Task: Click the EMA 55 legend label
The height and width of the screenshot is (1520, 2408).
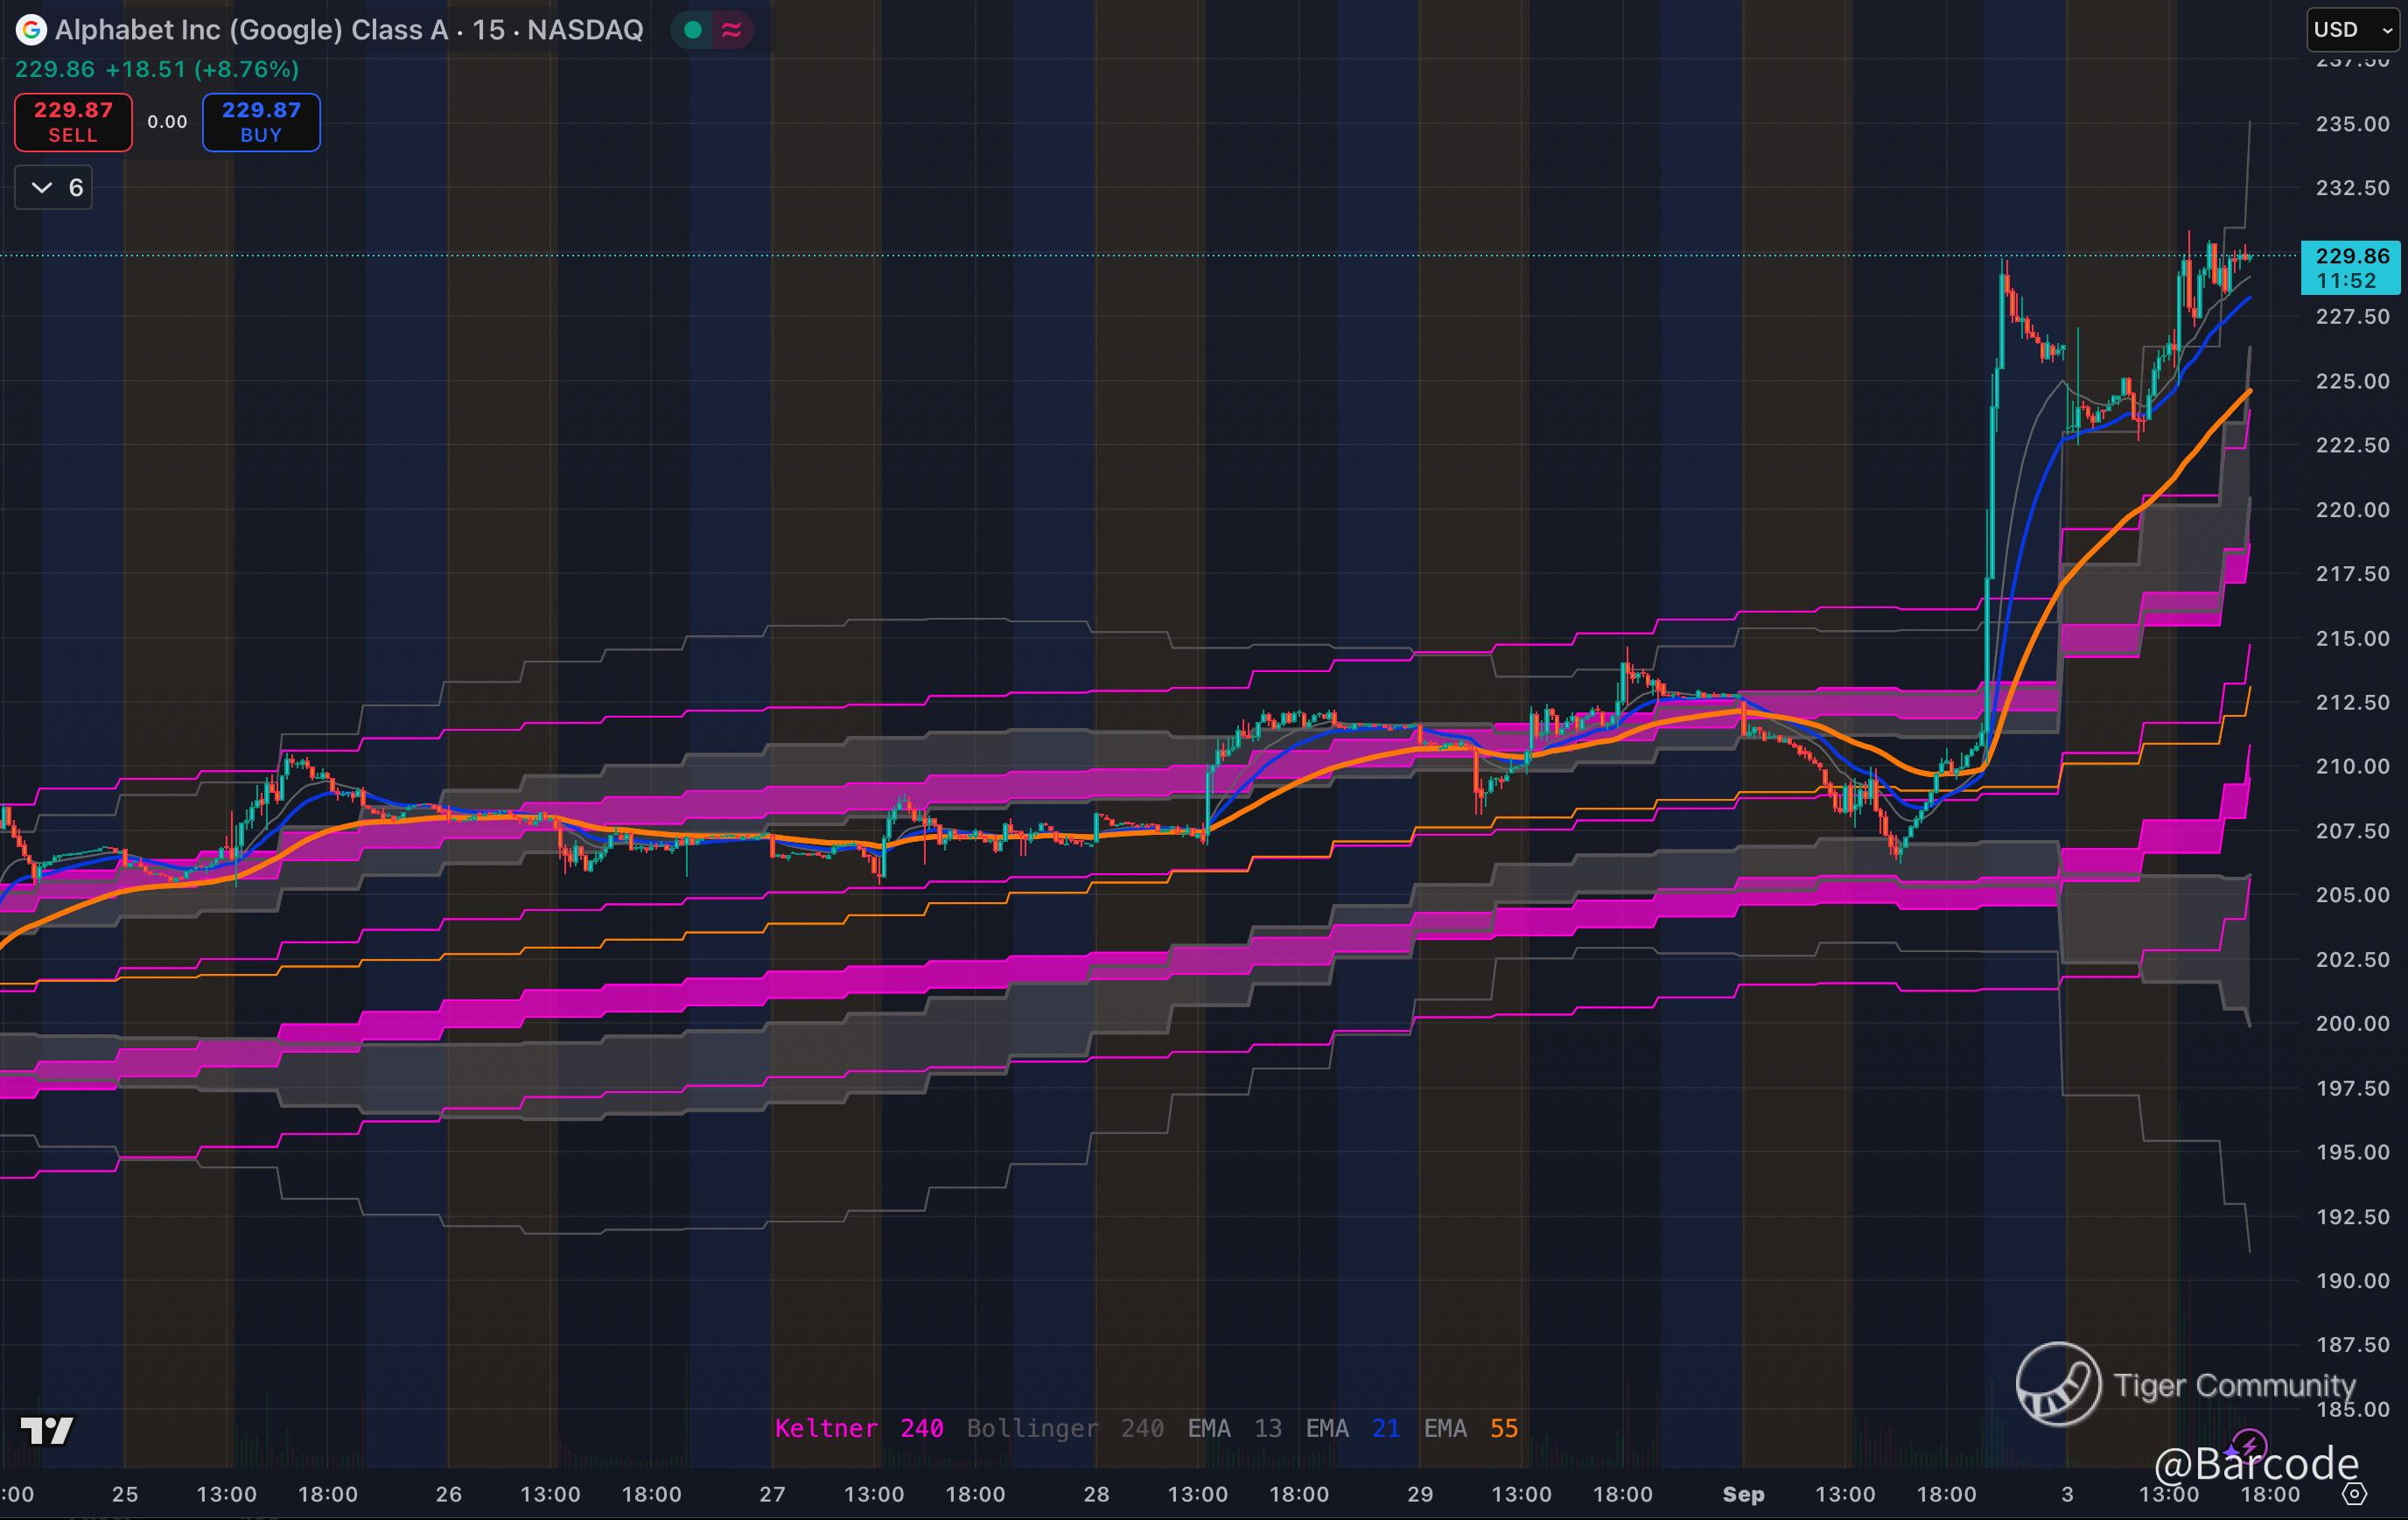Action: pyautogui.click(x=1470, y=1428)
